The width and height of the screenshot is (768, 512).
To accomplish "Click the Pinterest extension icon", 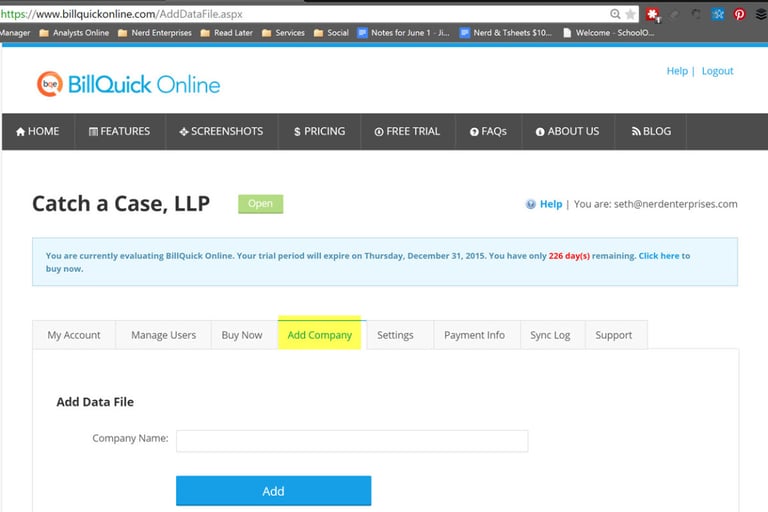I will (x=740, y=14).
